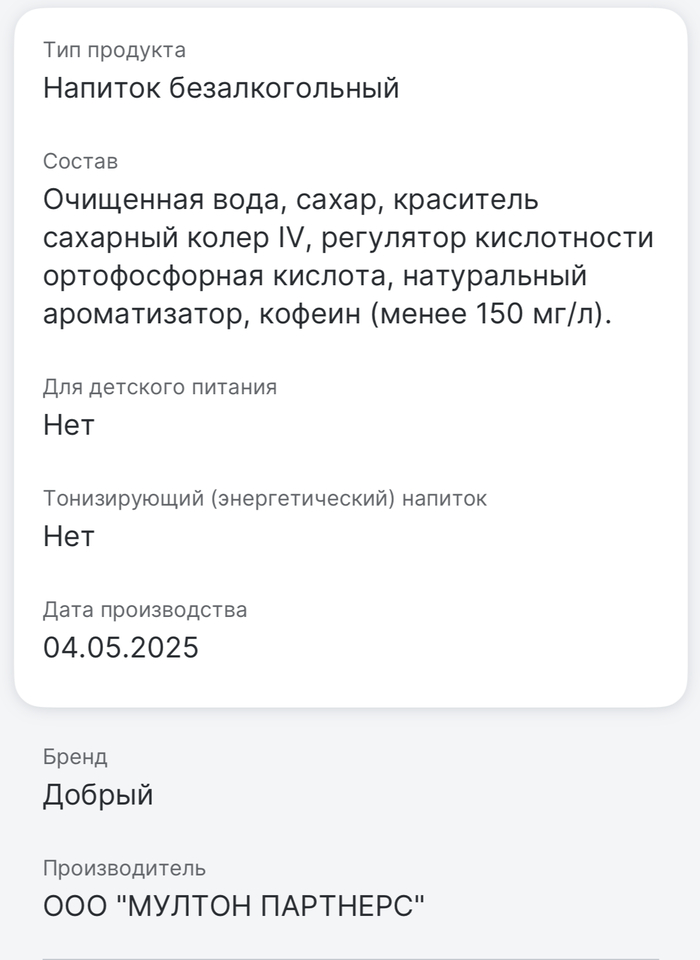Viewport: 700px width, 960px height.
Task: Click the "Состав" section label
Action: point(80,161)
